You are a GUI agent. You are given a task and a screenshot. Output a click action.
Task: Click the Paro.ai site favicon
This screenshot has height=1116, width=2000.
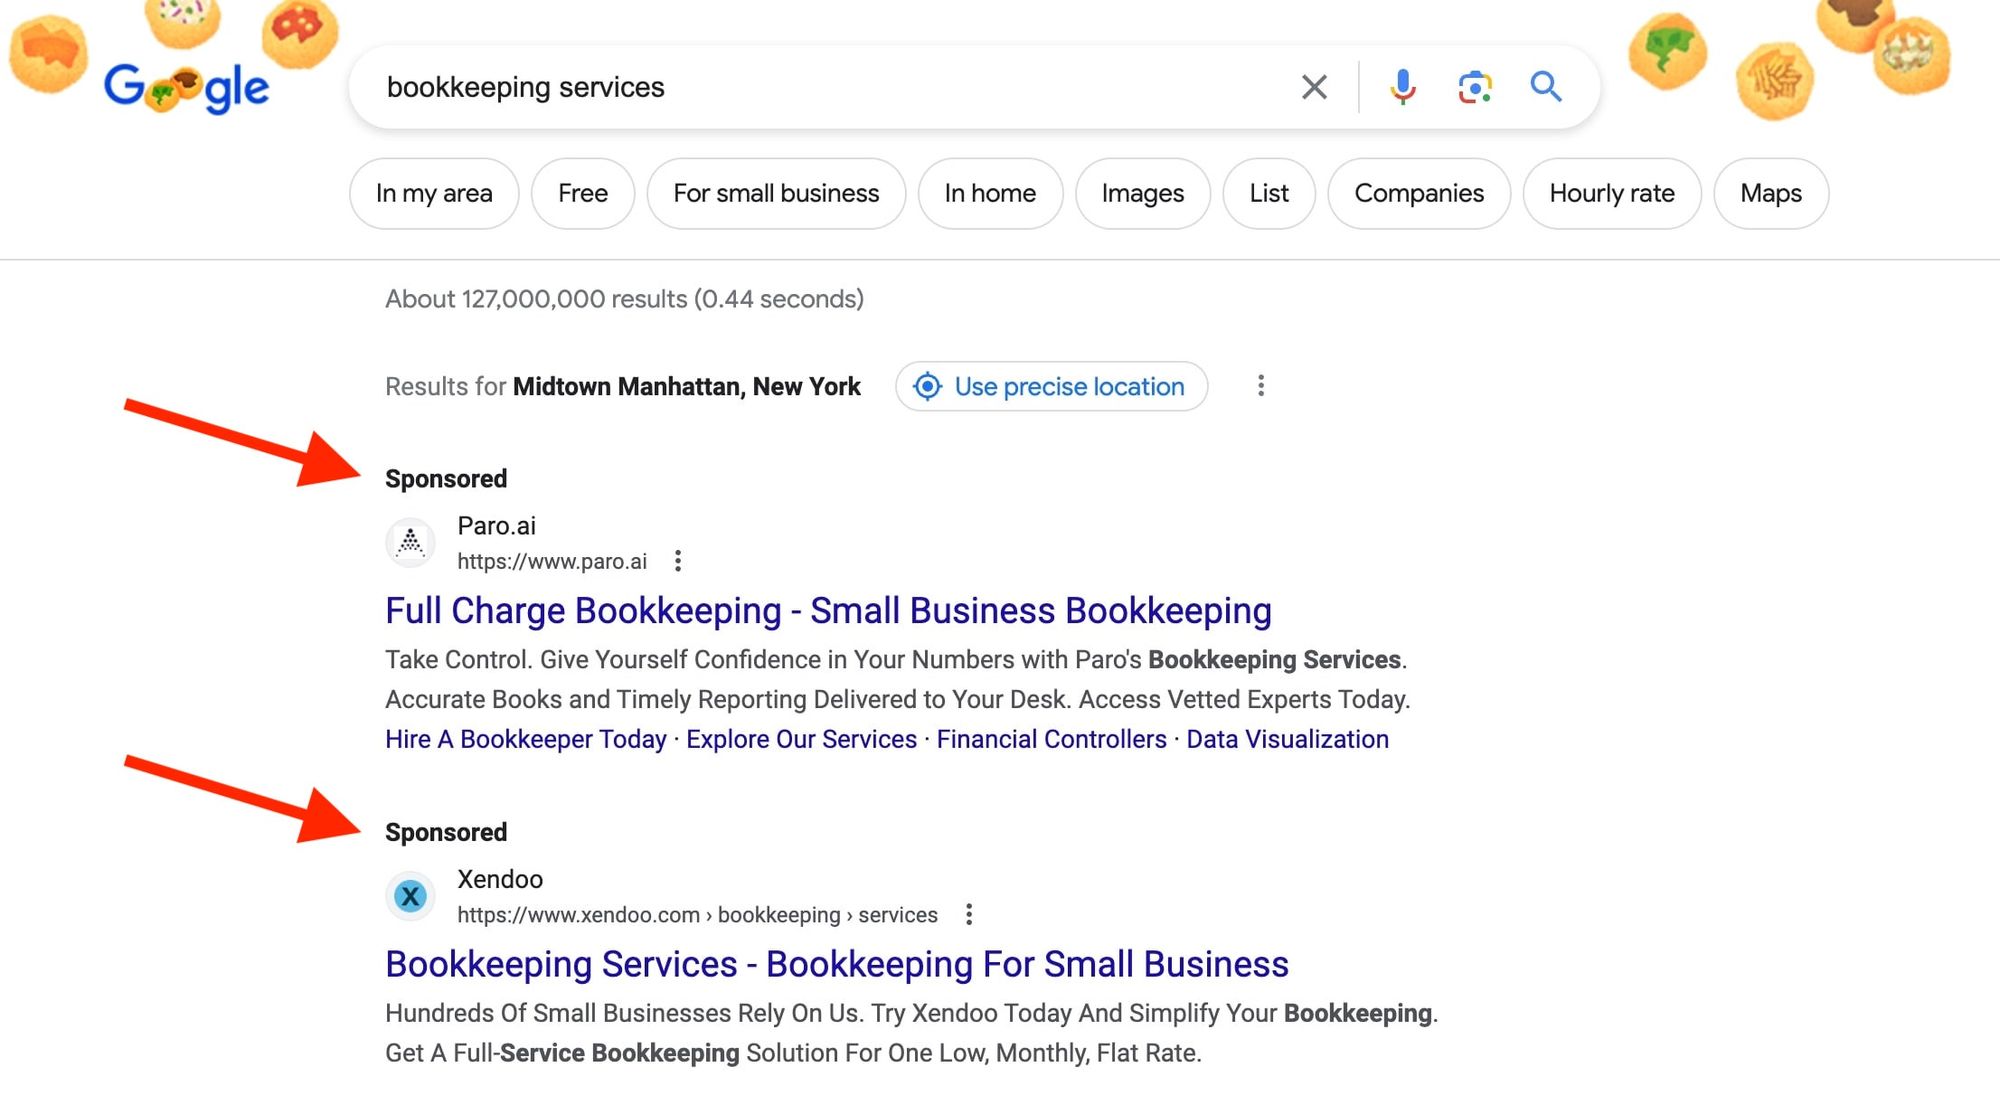(x=410, y=541)
